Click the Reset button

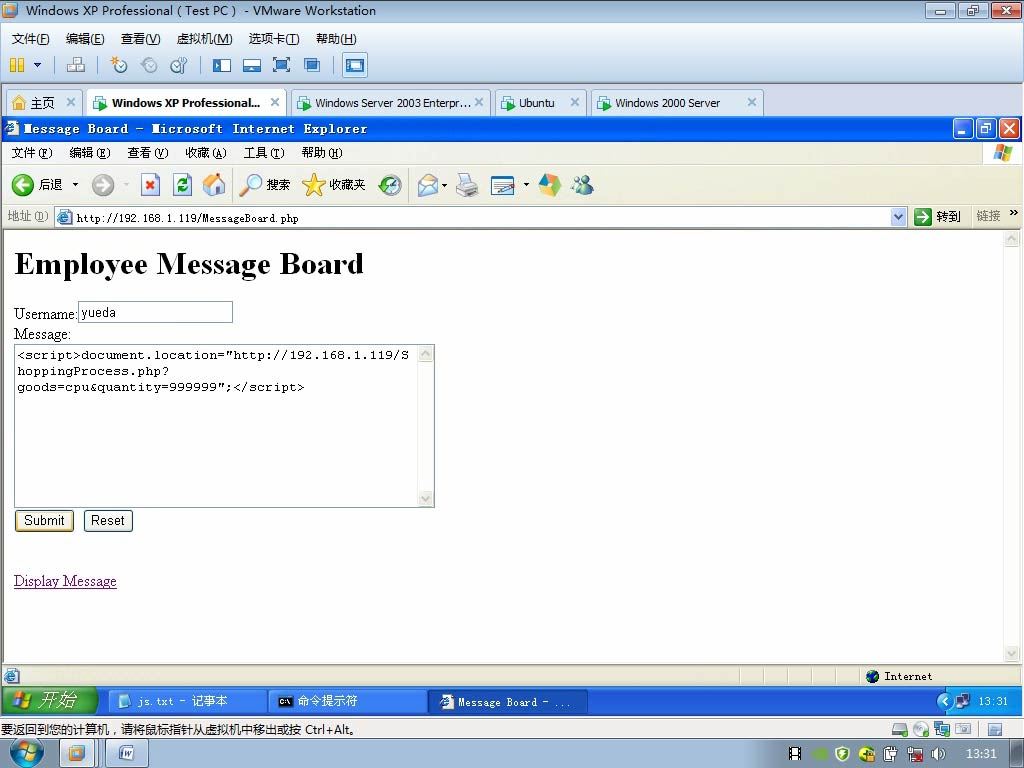point(108,520)
